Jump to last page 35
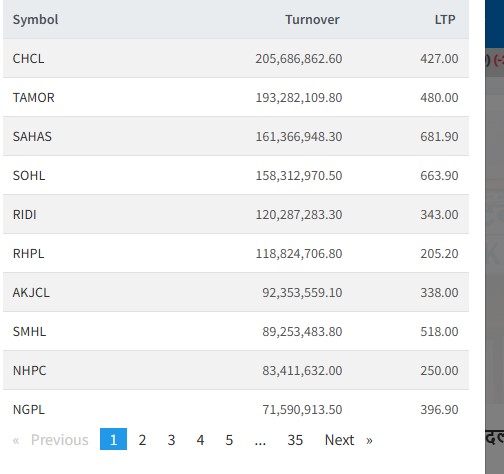The image size is (504, 474). coord(295,440)
